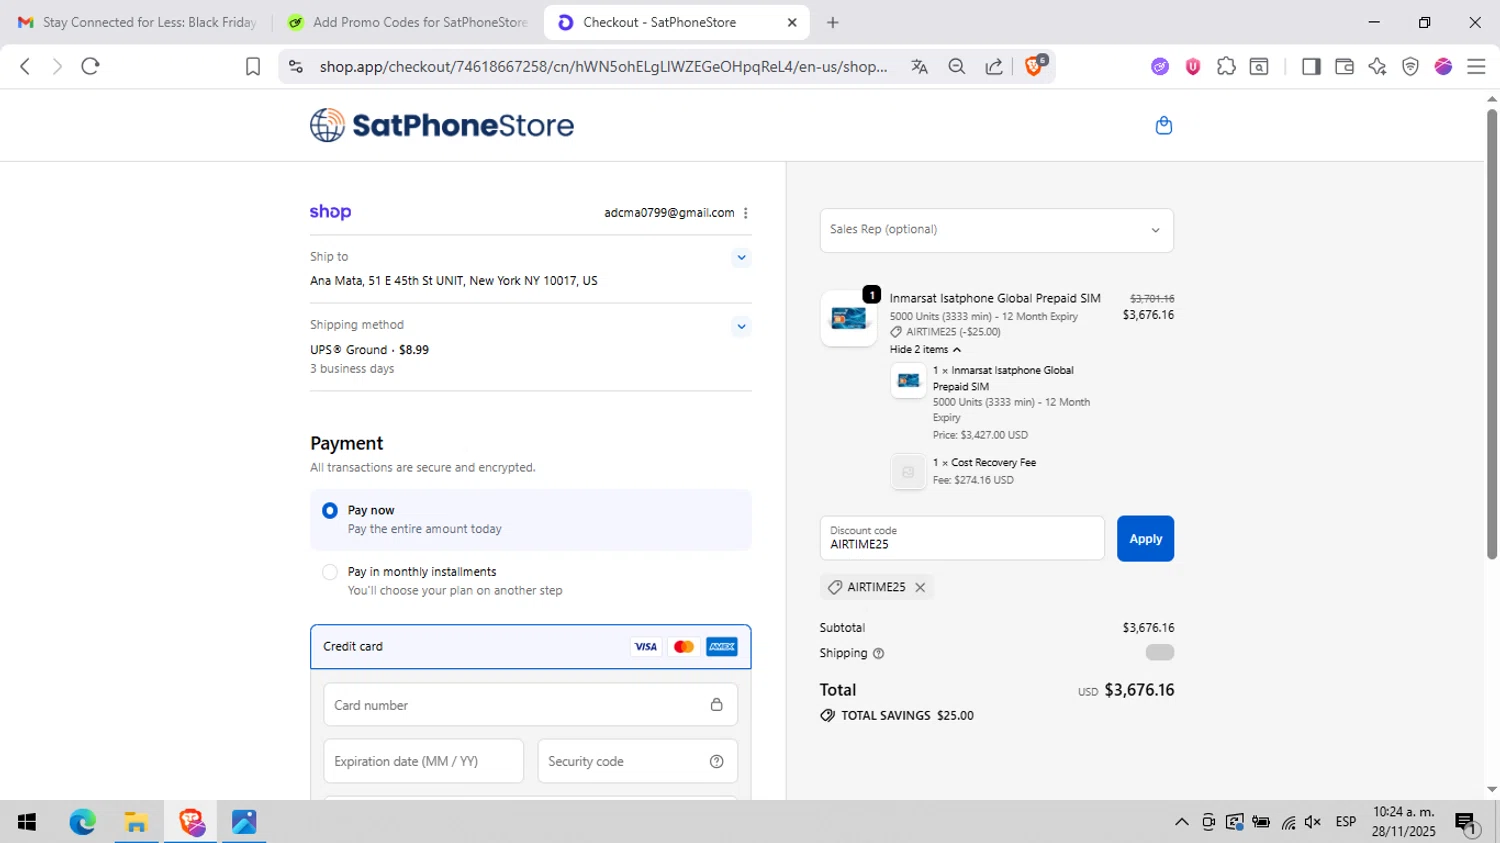
Task: Select the Credit card payment header
Action: tap(530, 646)
